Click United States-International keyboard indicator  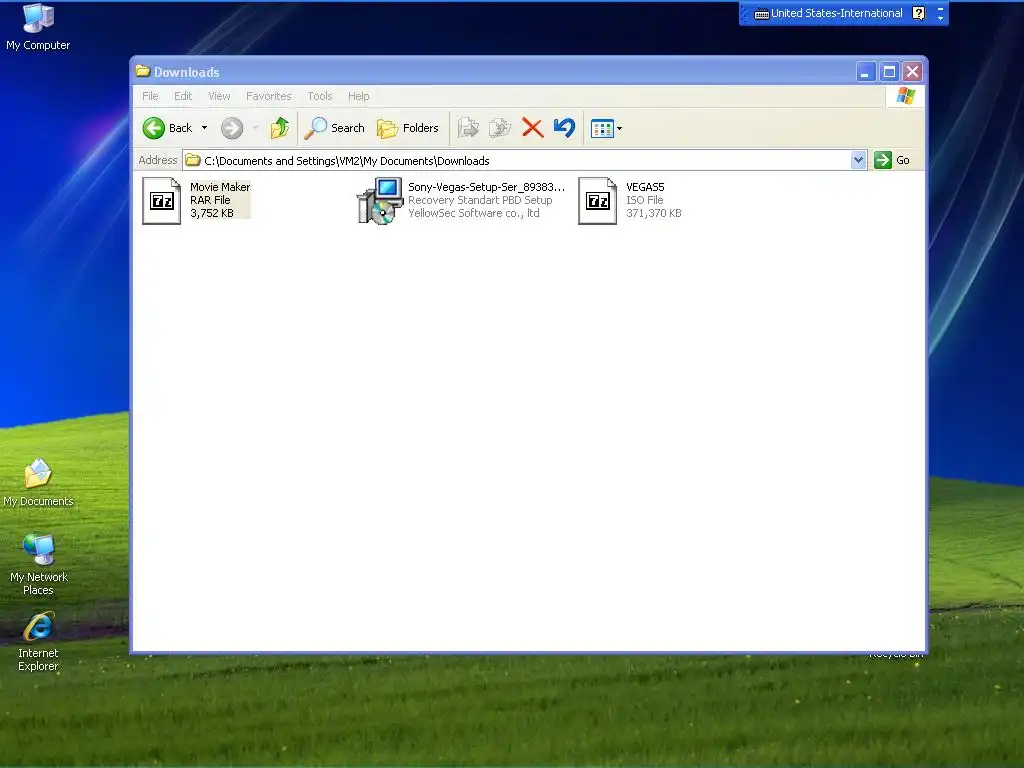pos(828,13)
